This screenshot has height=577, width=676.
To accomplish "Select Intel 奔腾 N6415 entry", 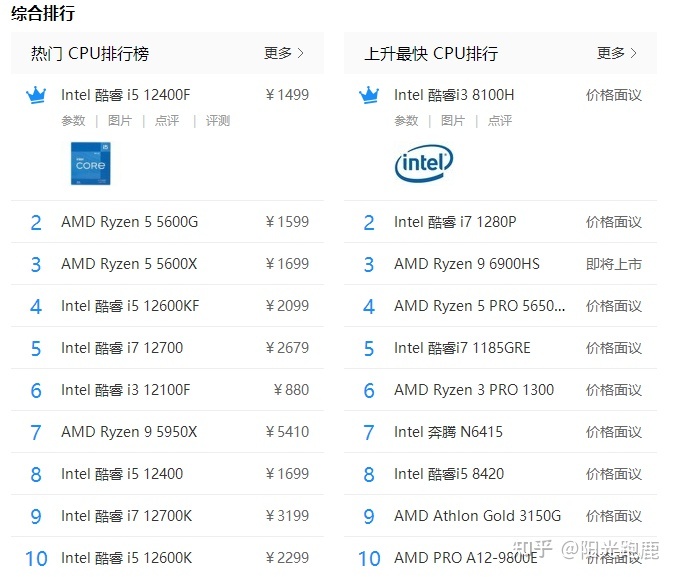I will [x=448, y=432].
